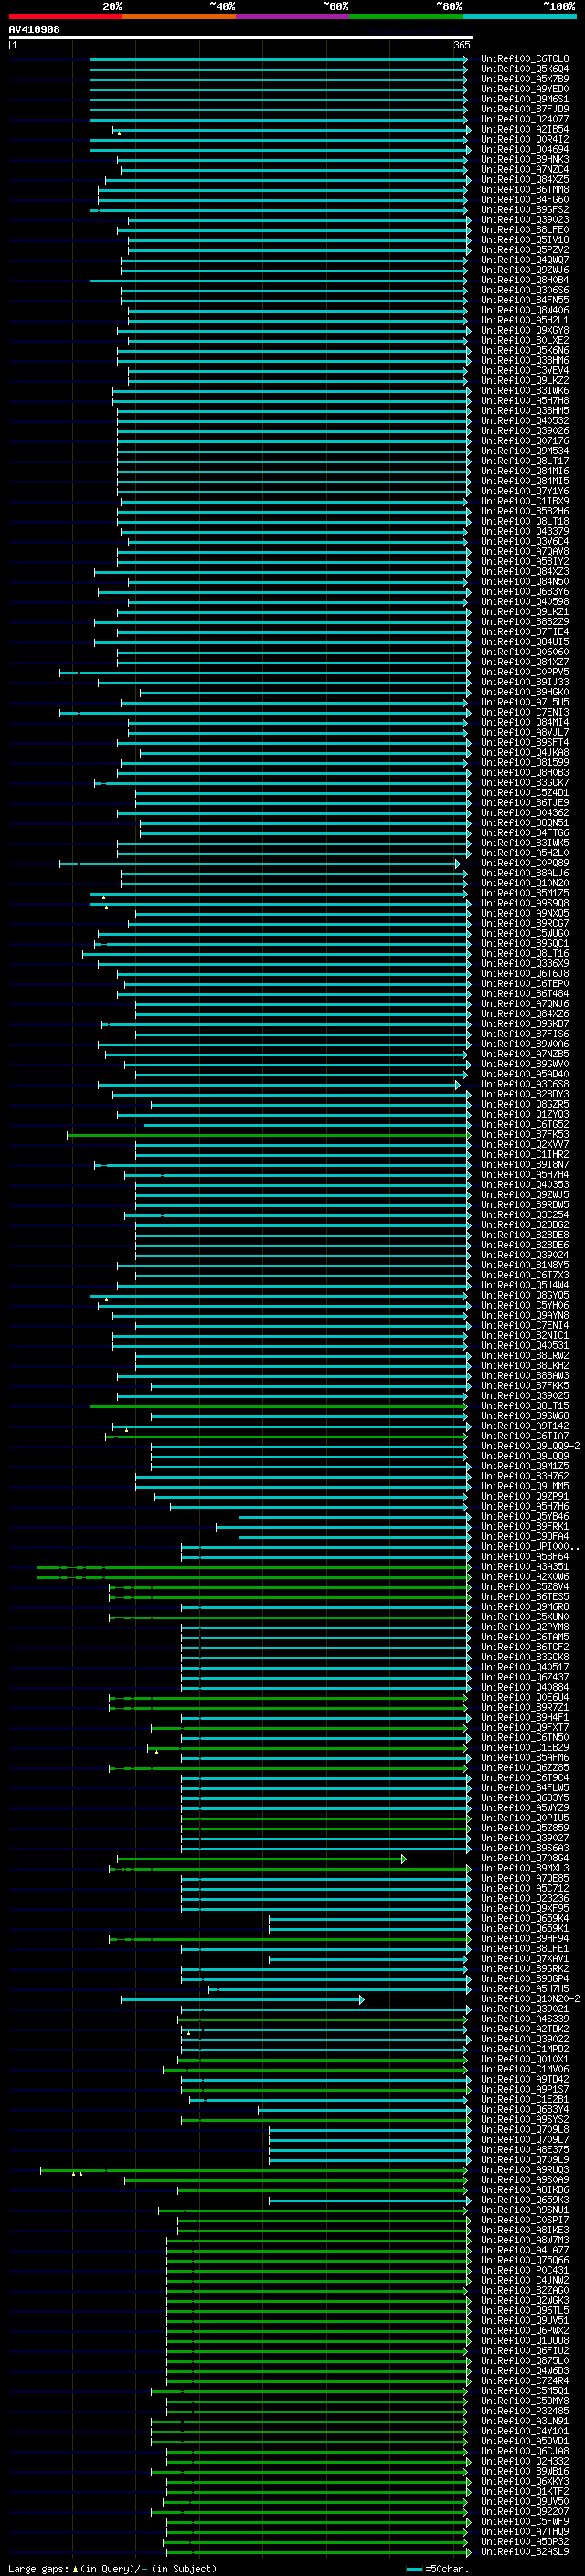Click label UniRef100_B6TMM8
This screenshot has width=585, height=2576.
(525, 189)
